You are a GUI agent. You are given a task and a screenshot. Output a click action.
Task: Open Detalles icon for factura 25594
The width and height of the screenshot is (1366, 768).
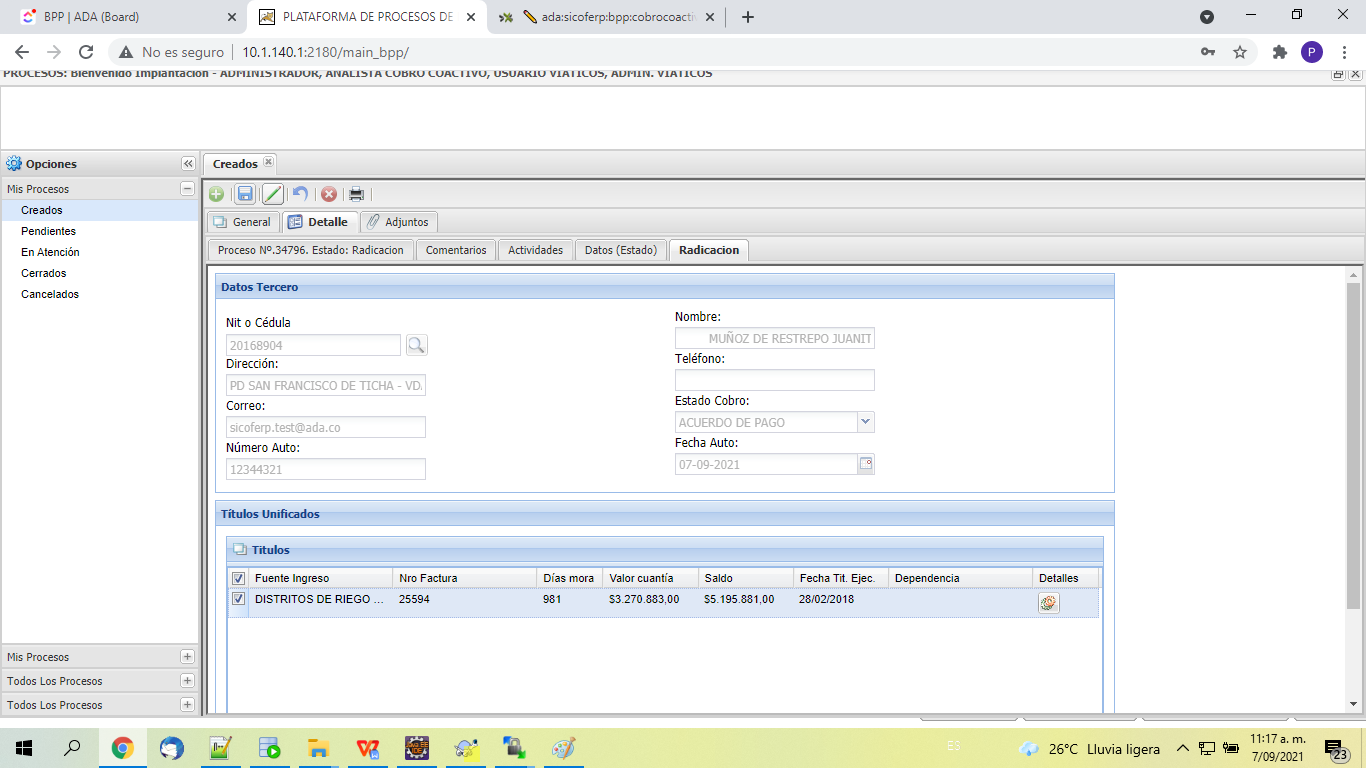(1048, 603)
